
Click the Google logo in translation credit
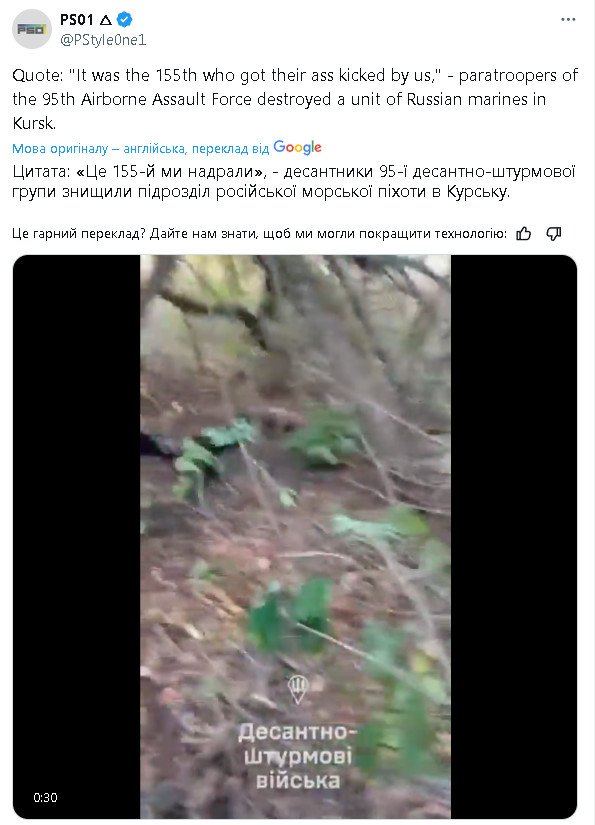(297, 148)
